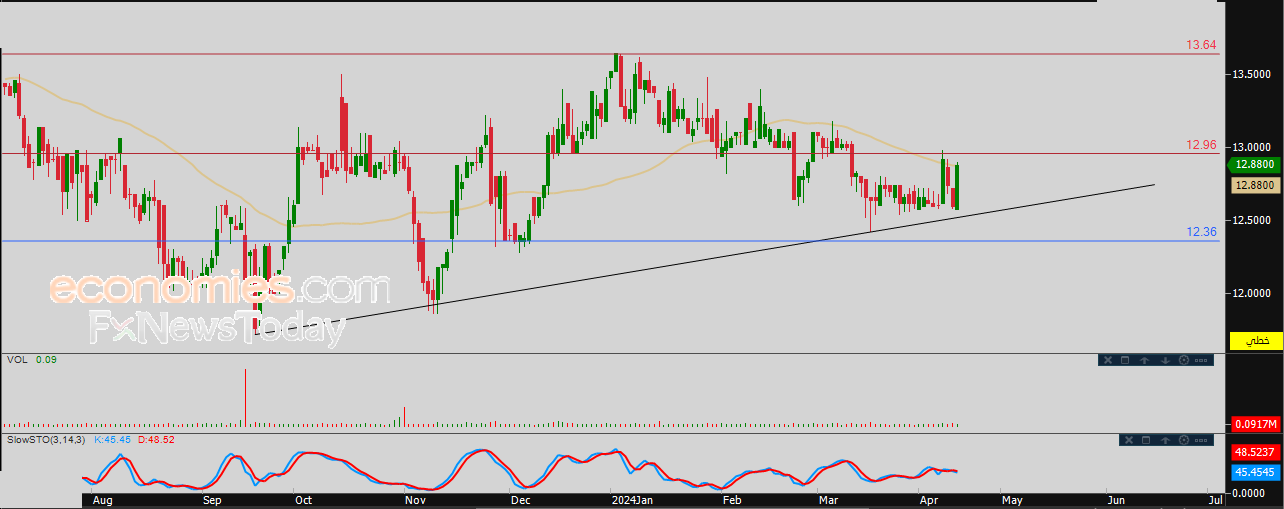Open more options on VOL panel

click(1201, 360)
